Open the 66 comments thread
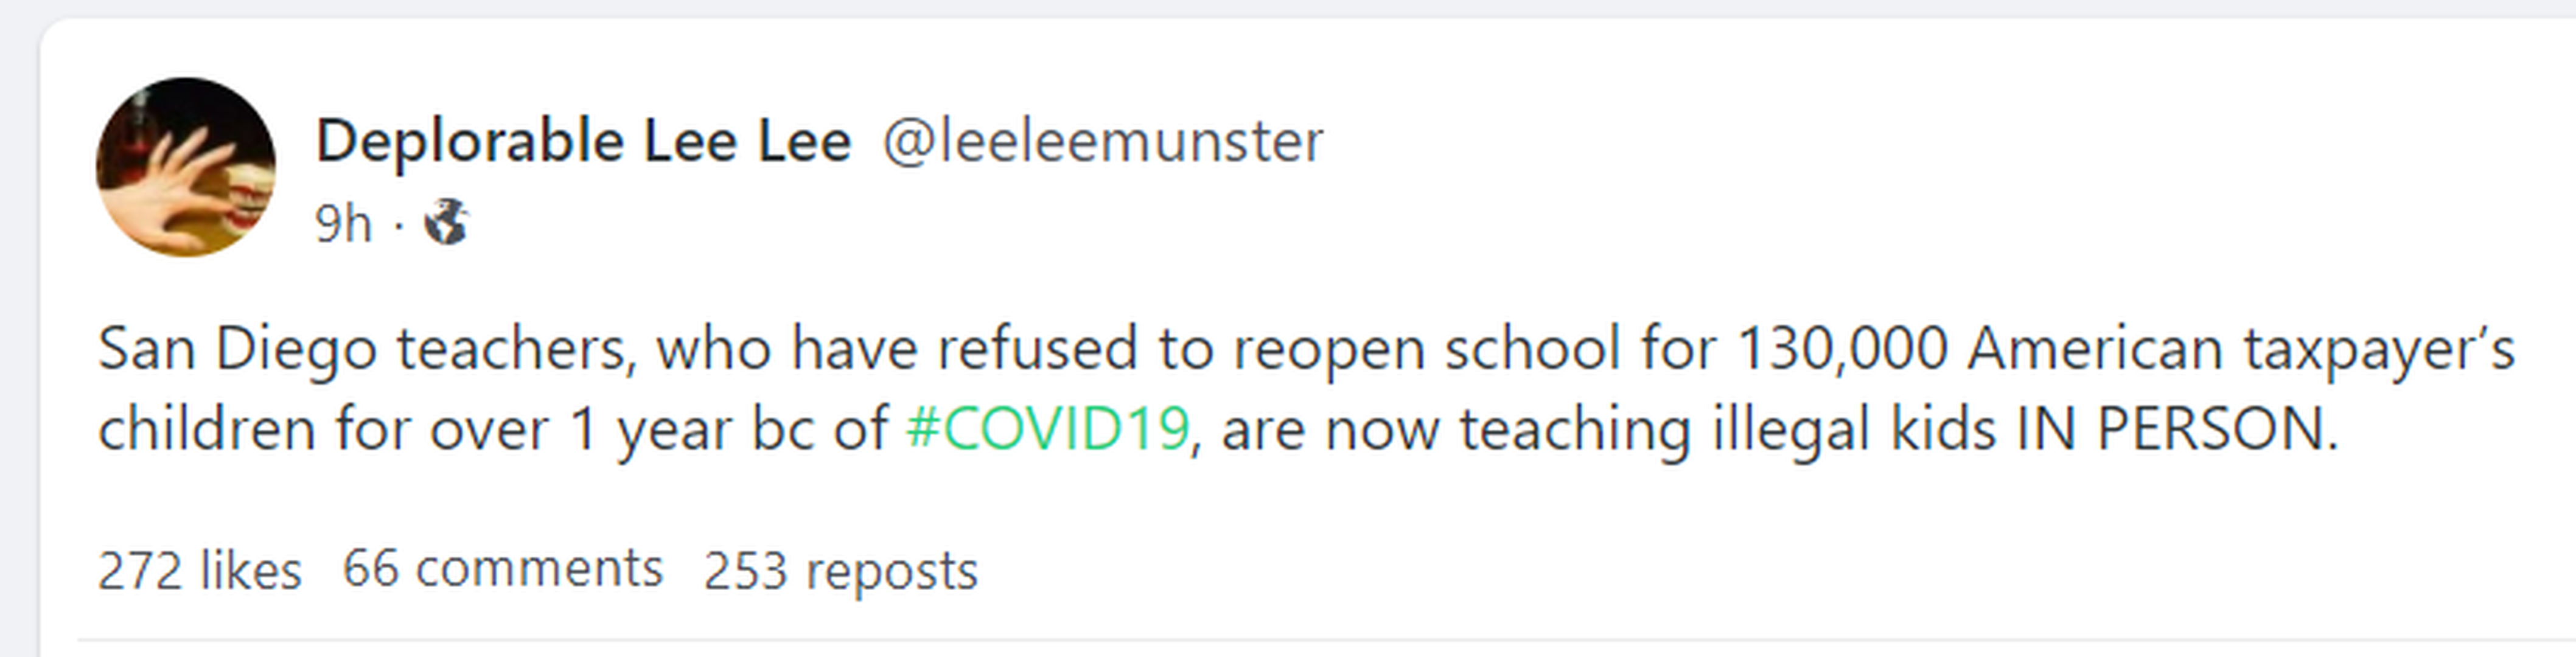The image size is (2576, 657). pyautogui.click(x=502, y=569)
